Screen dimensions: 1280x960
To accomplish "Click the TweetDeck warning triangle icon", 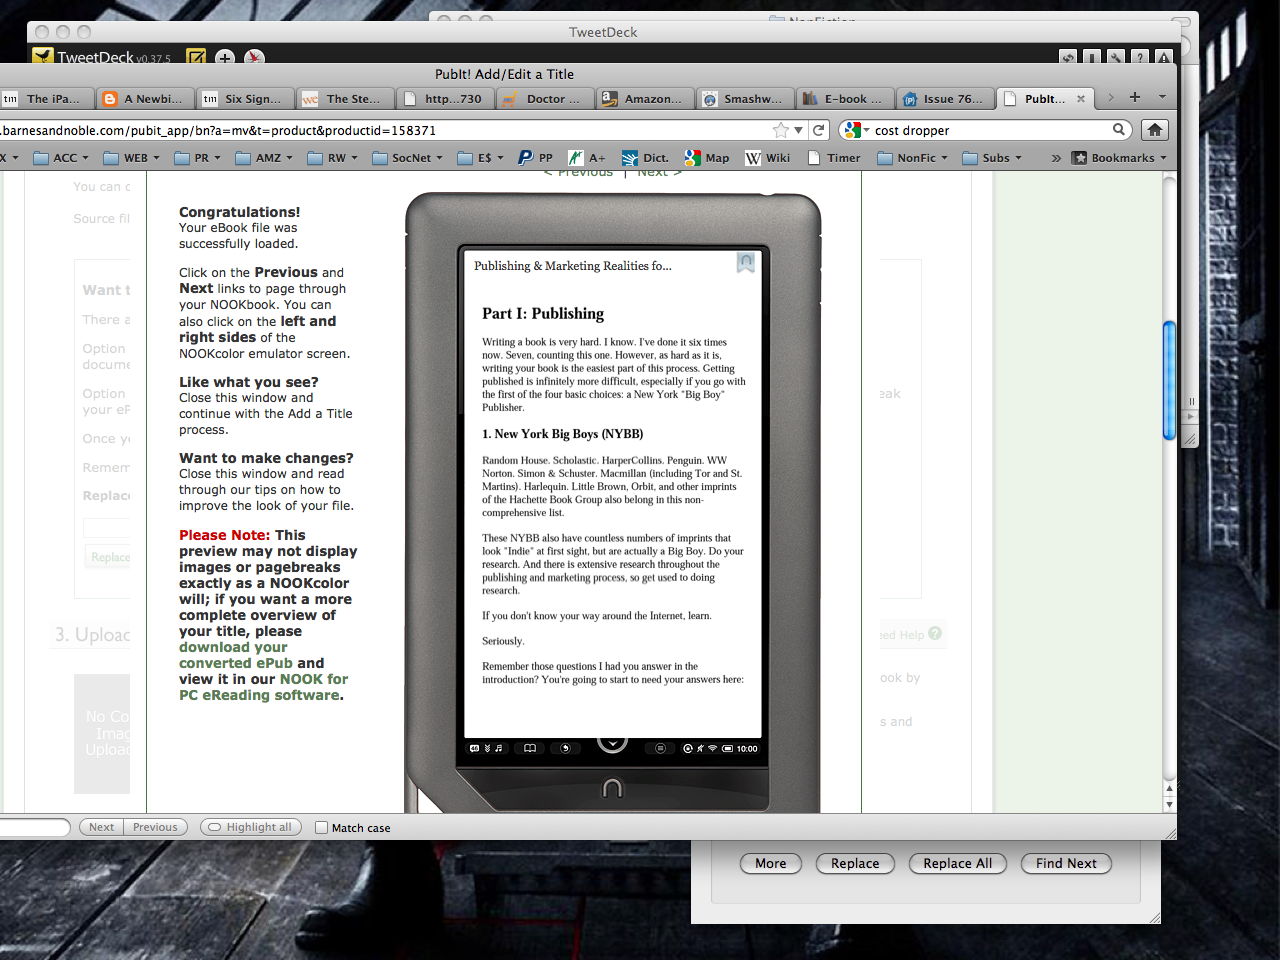I will click(1164, 58).
